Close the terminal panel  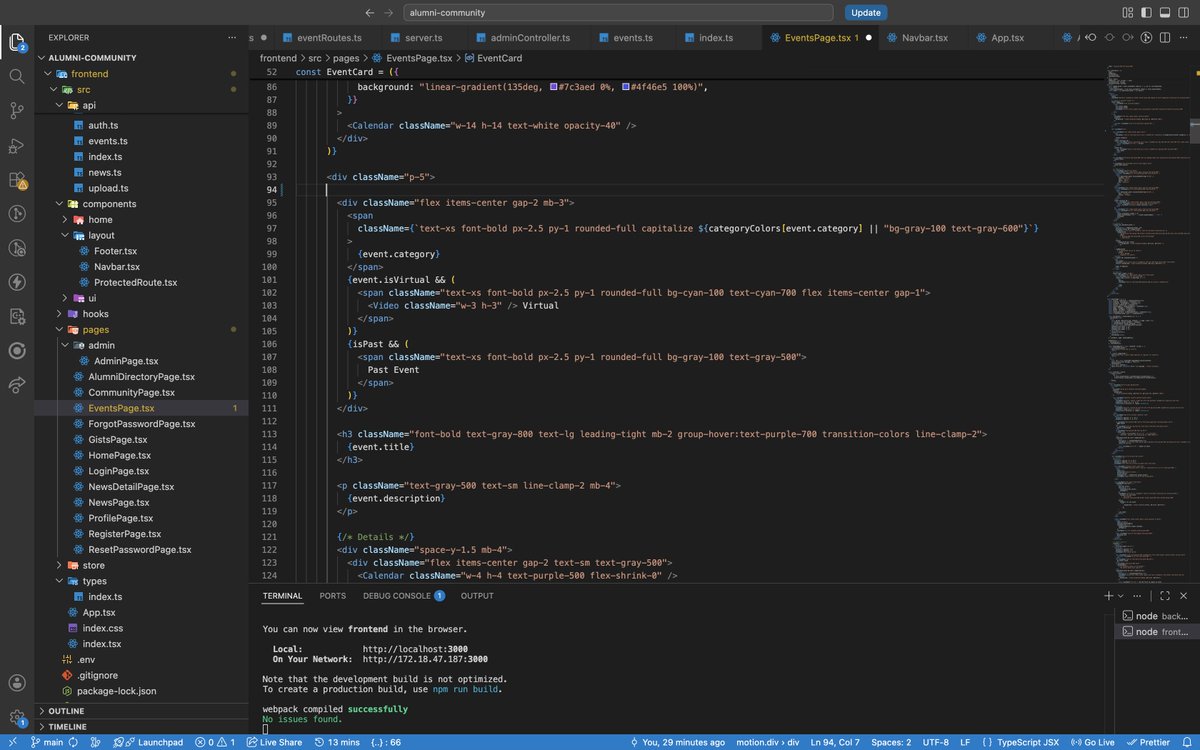point(1185,595)
